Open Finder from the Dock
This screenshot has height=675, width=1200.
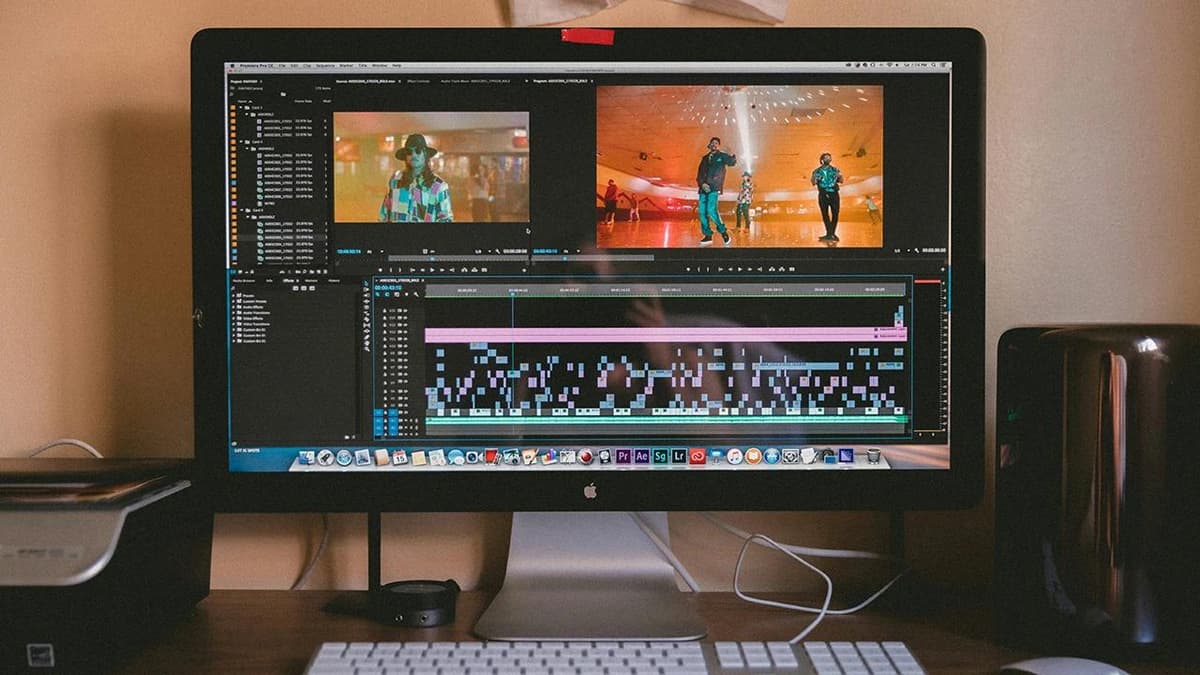coord(307,457)
